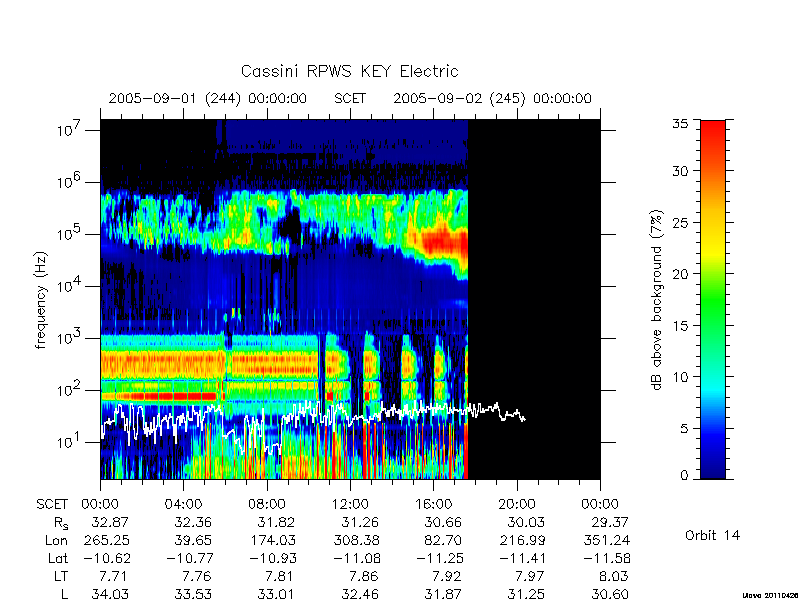This screenshot has width=800, height=600.
Task: Click the 'dB above background (7%)' label
Action: (x=657, y=300)
